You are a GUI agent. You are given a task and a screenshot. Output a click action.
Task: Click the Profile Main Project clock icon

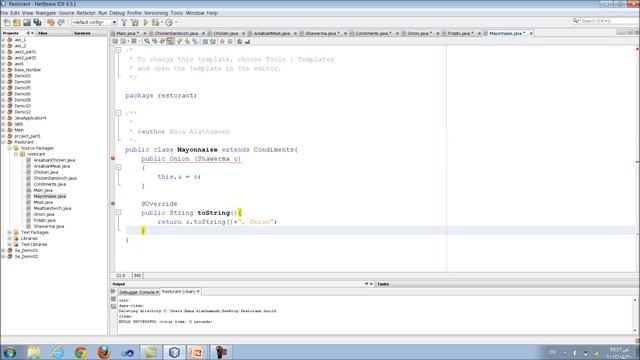(169, 22)
